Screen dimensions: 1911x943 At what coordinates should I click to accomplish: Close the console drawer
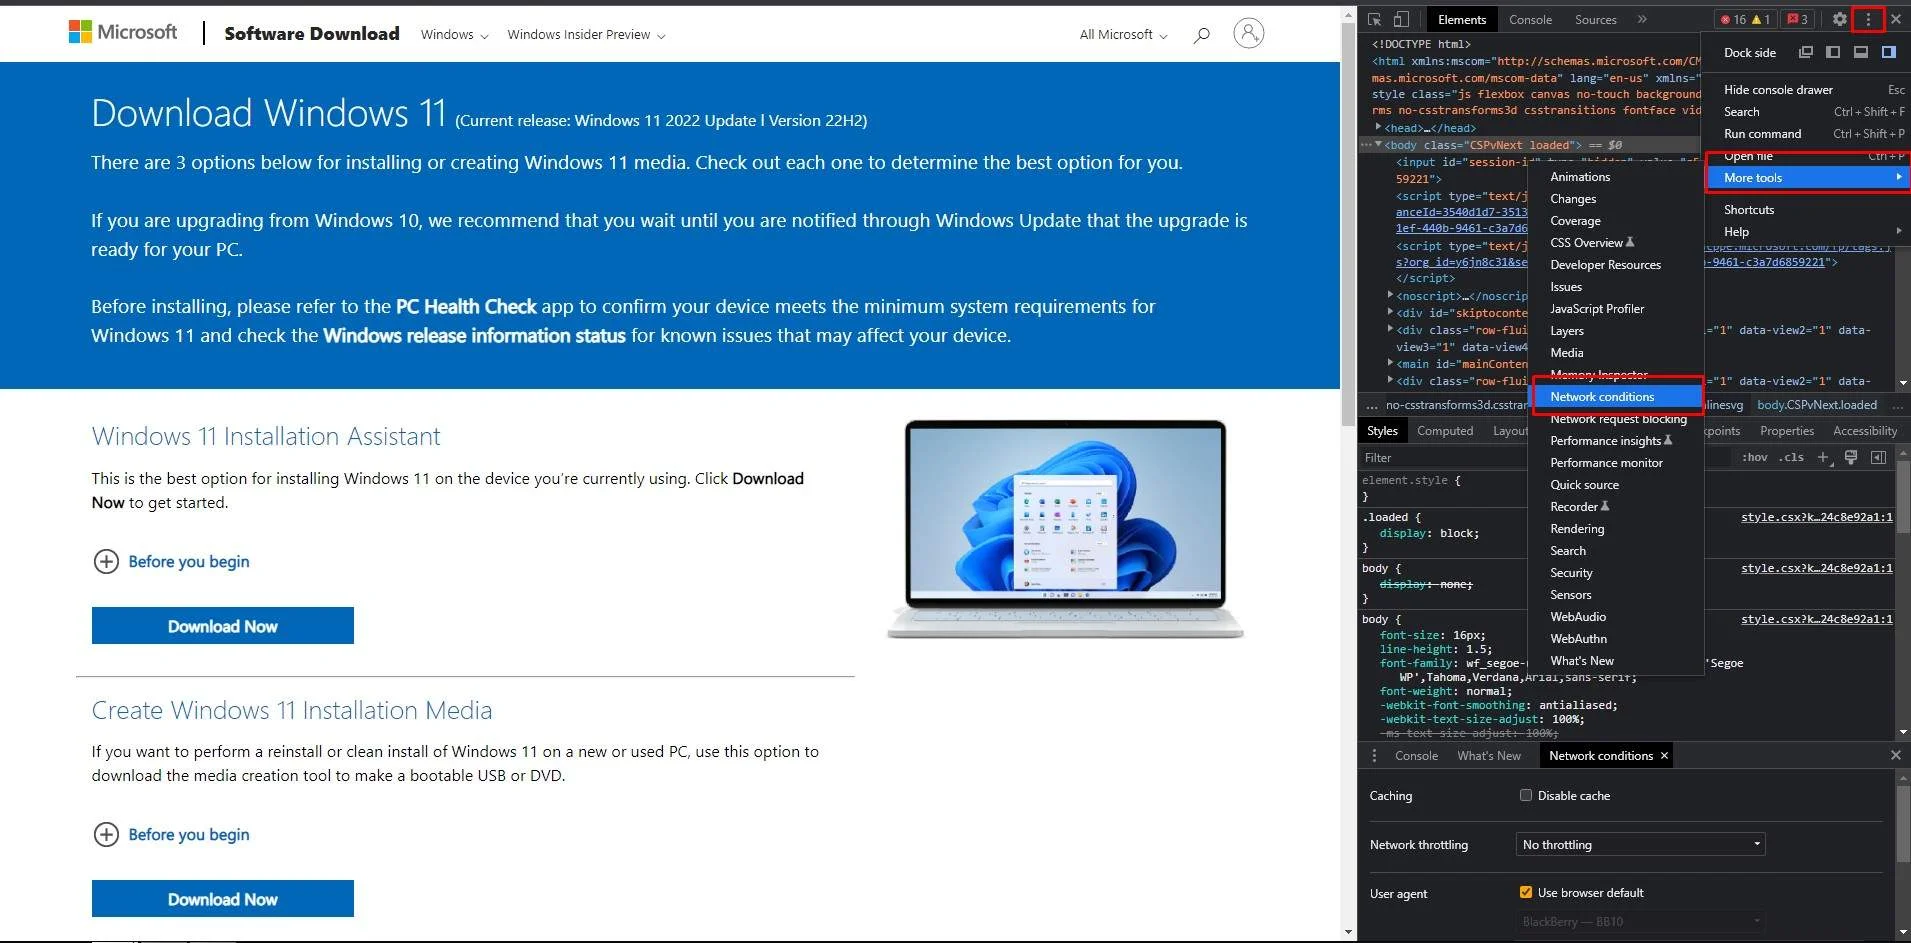(1895, 756)
